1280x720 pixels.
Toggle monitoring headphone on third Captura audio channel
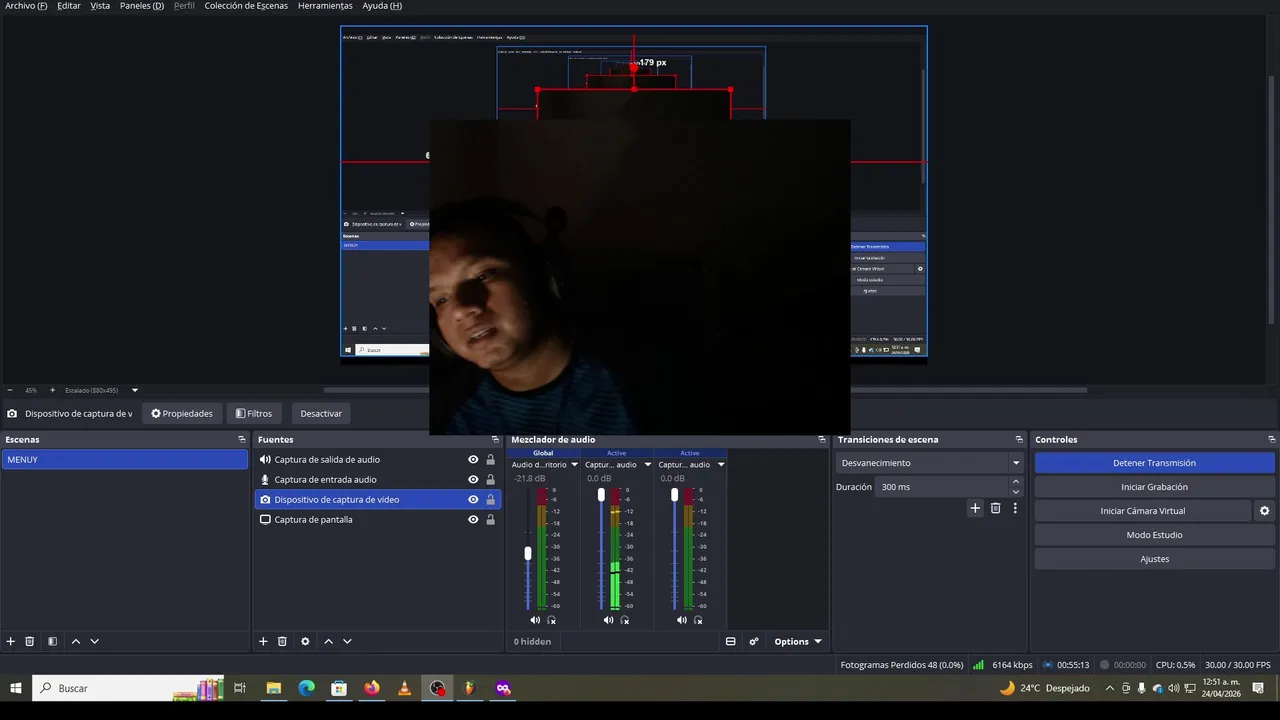(x=698, y=620)
